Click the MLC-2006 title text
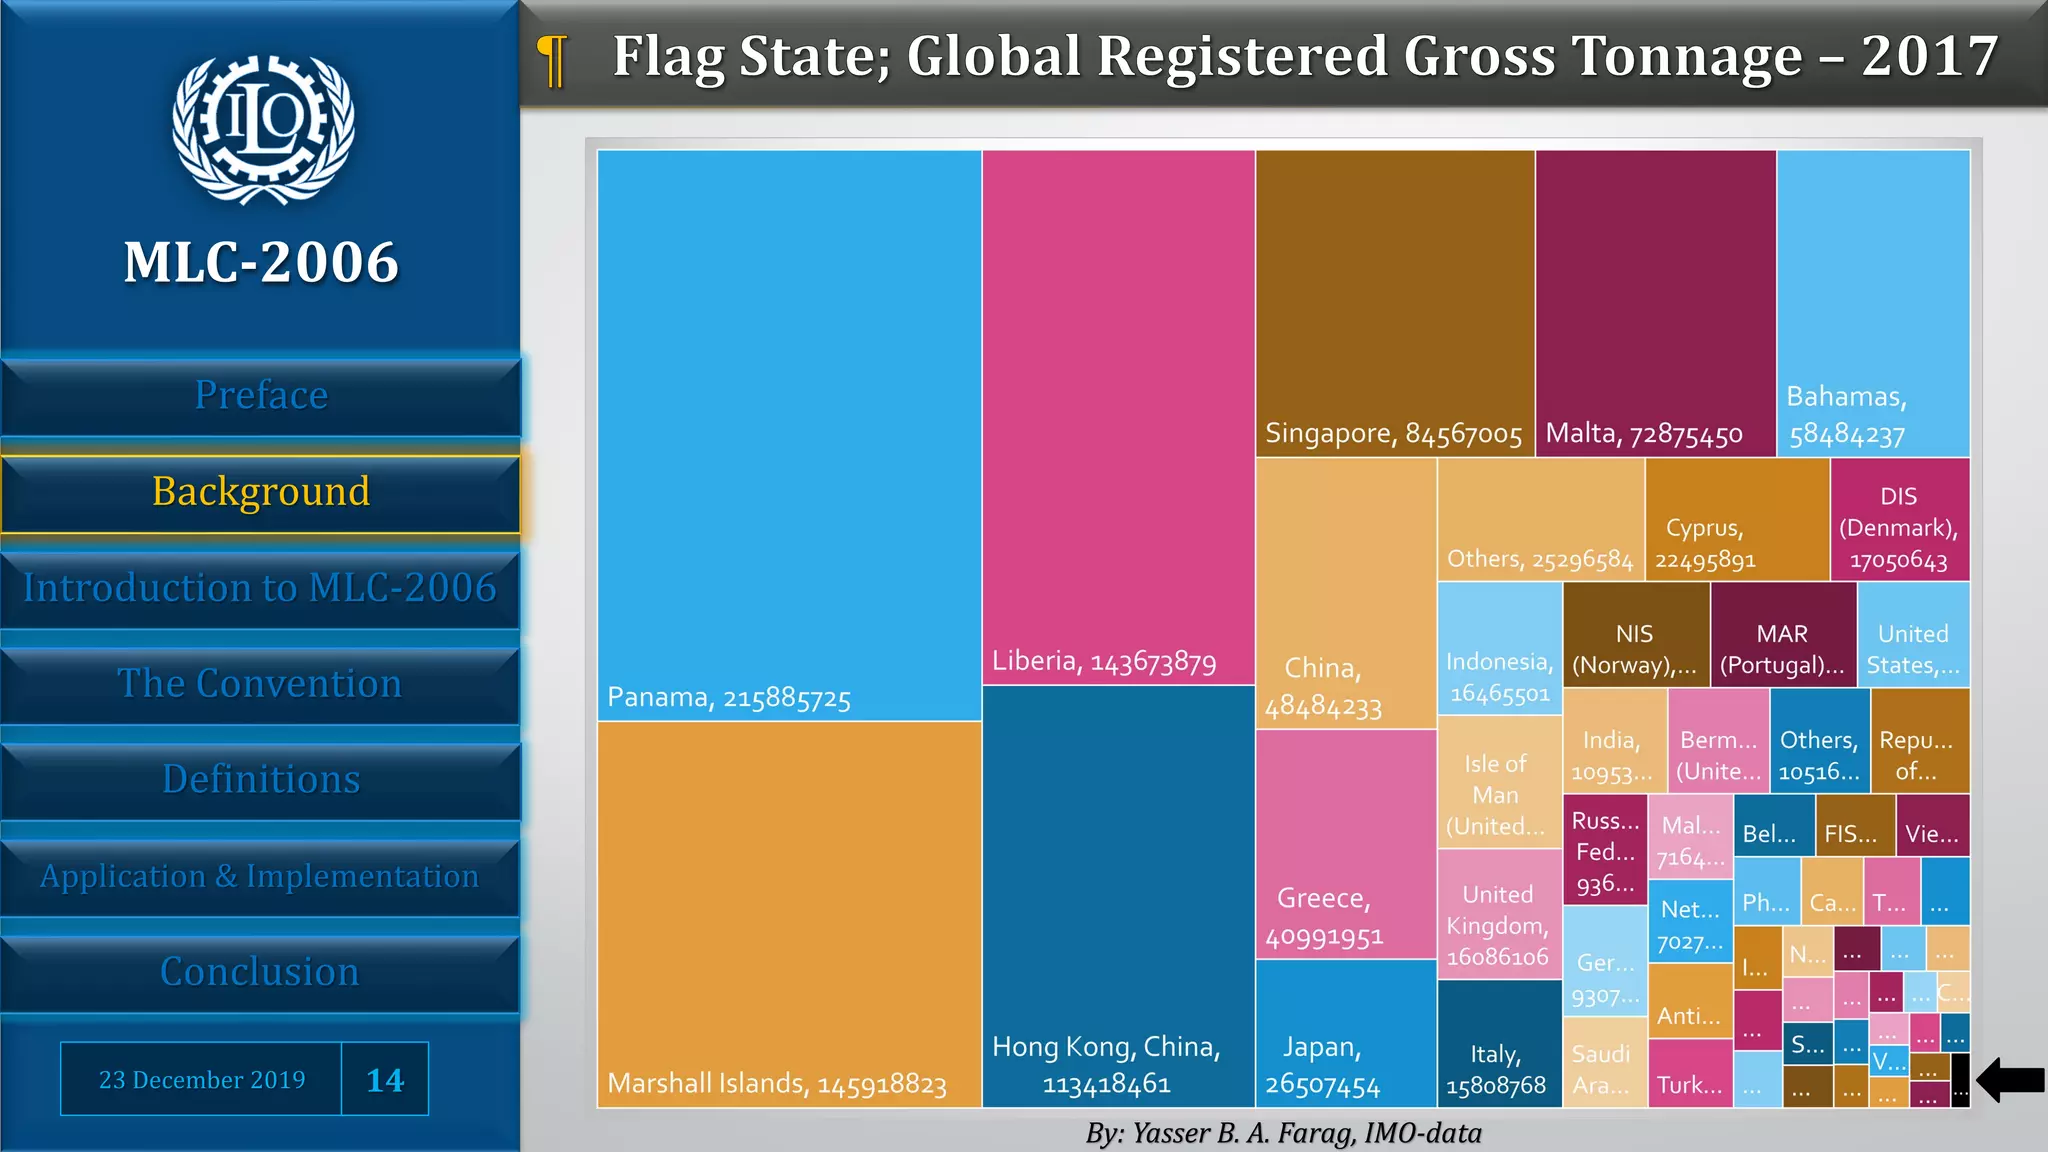The image size is (2048, 1152). pyautogui.click(x=261, y=263)
